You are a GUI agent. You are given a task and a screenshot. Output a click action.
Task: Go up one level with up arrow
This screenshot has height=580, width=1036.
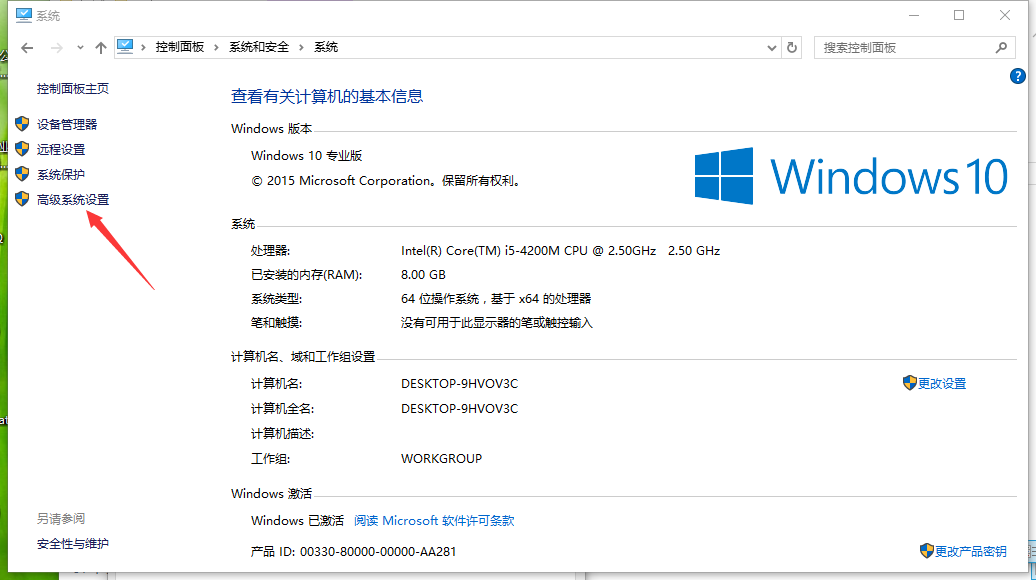pos(100,48)
